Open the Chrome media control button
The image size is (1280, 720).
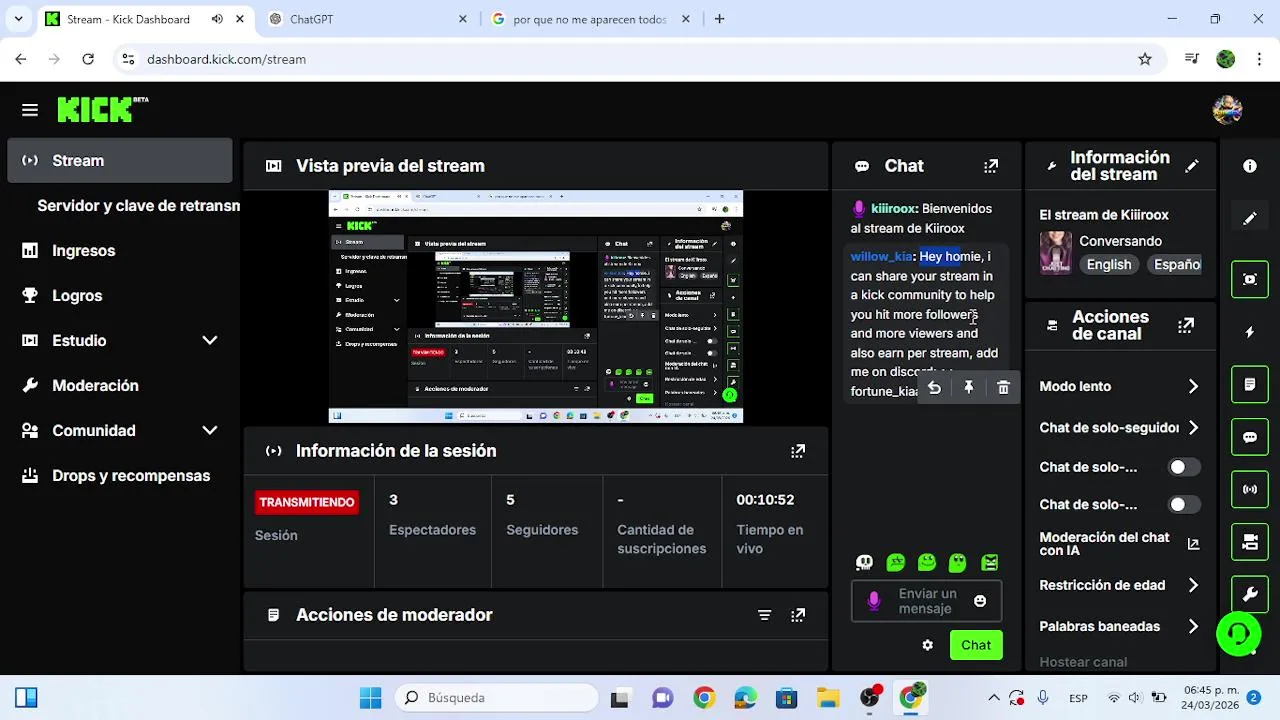click(x=1191, y=59)
